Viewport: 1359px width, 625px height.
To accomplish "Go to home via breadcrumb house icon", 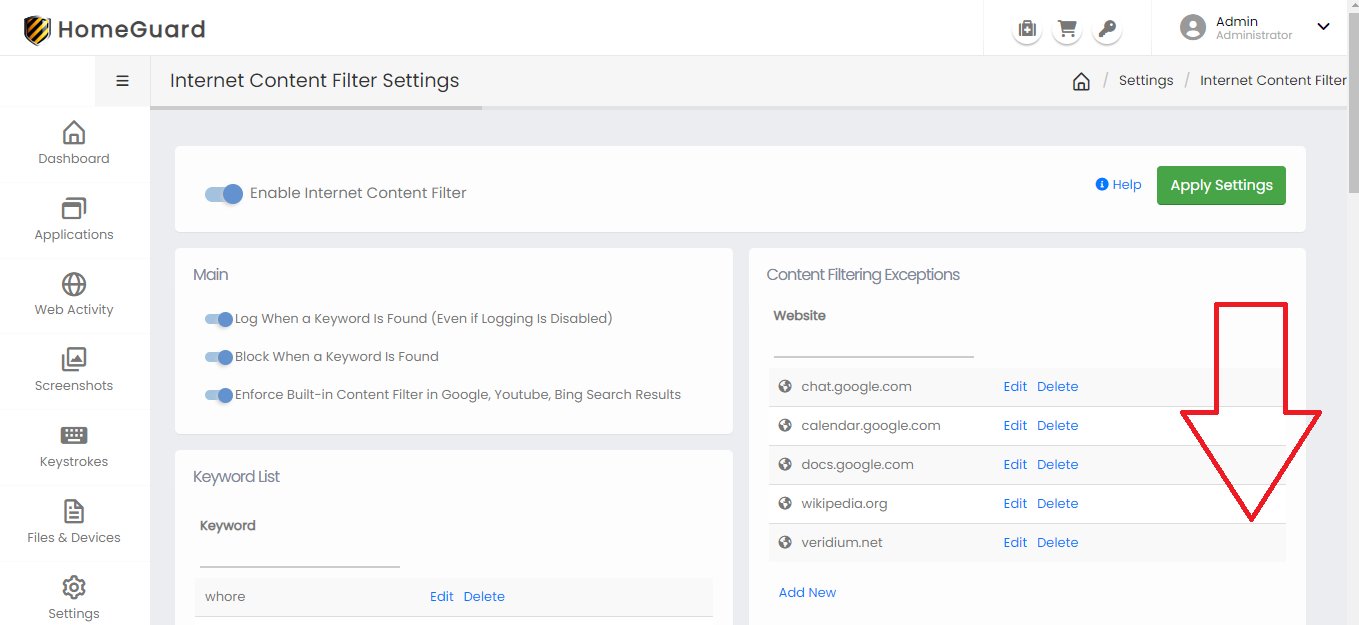I will click(1081, 81).
